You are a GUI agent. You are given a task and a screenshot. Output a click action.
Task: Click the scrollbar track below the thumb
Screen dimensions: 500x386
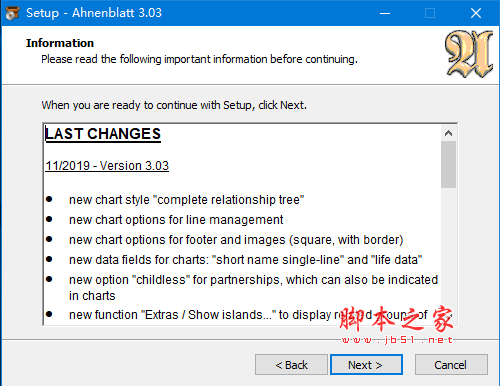(x=448, y=255)
